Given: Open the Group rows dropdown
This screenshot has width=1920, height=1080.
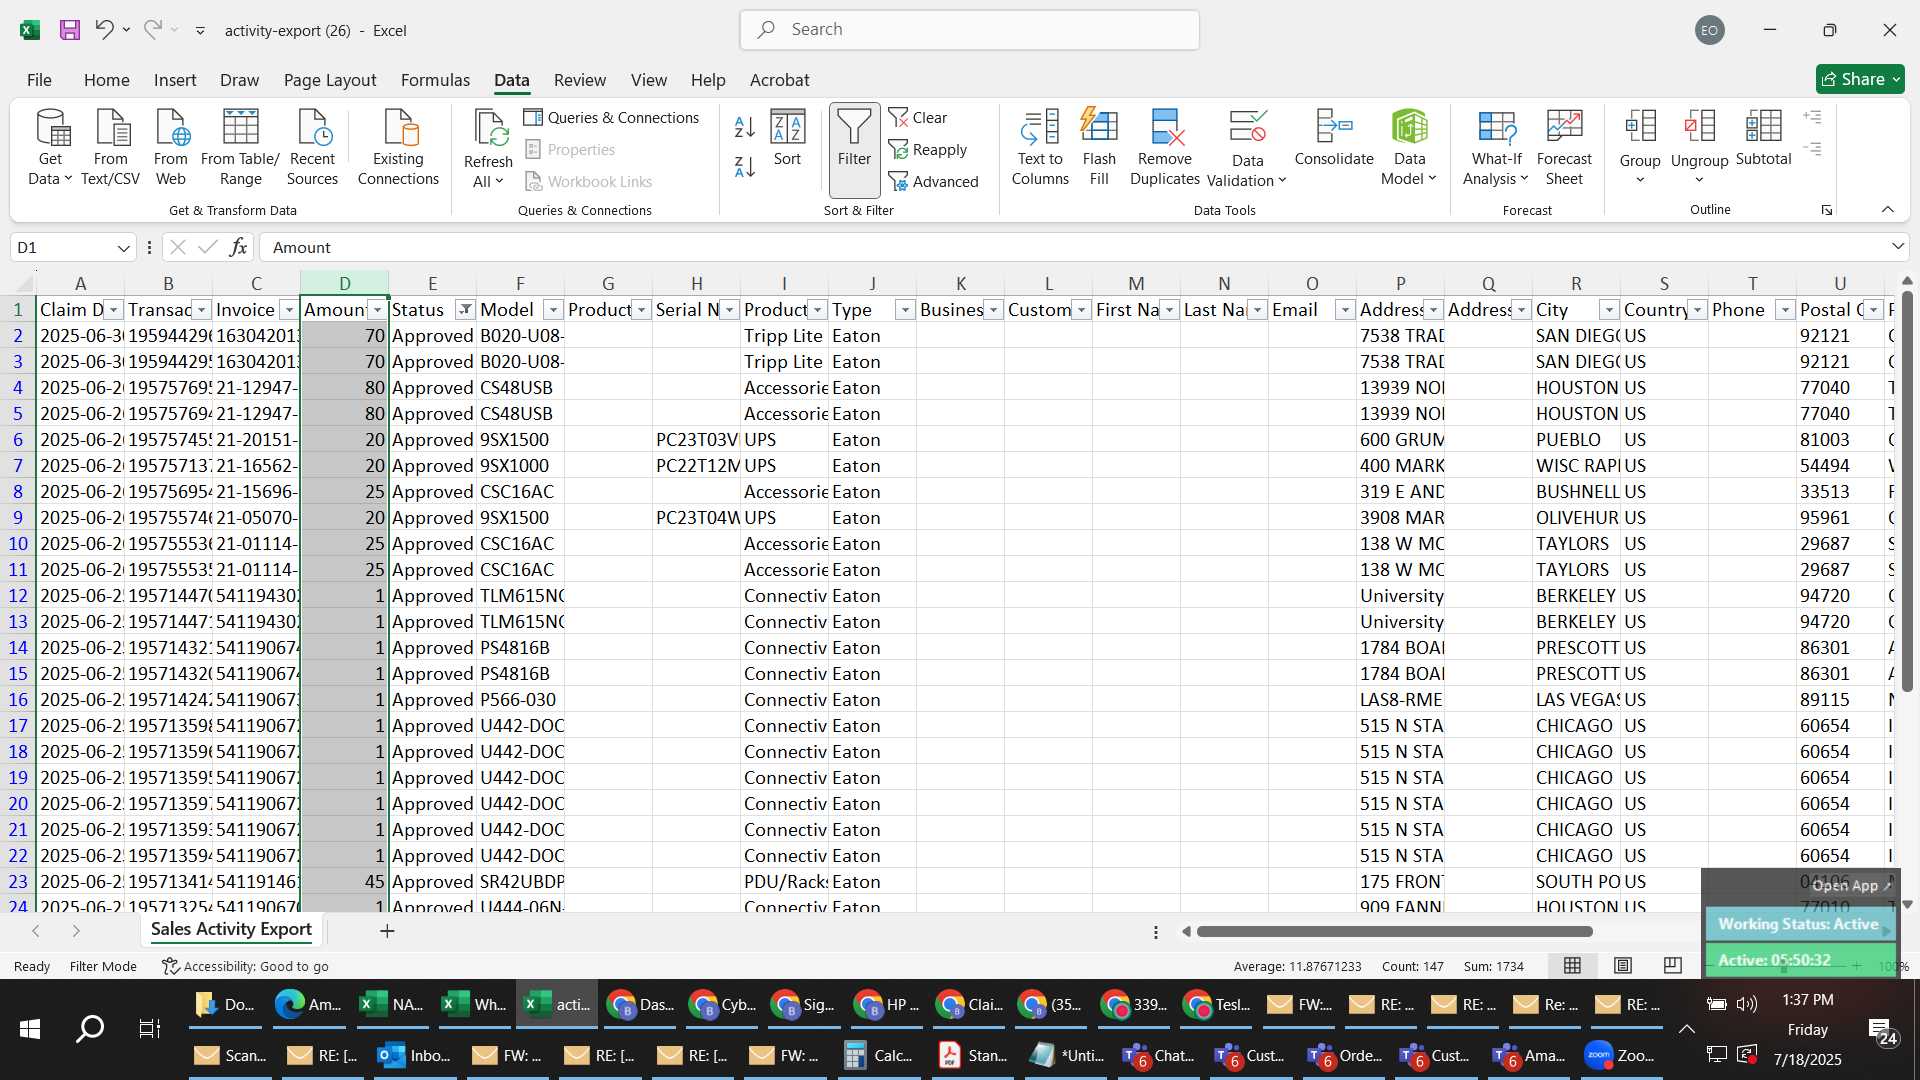Looking at the screenshot, I should pos(1640,180).
